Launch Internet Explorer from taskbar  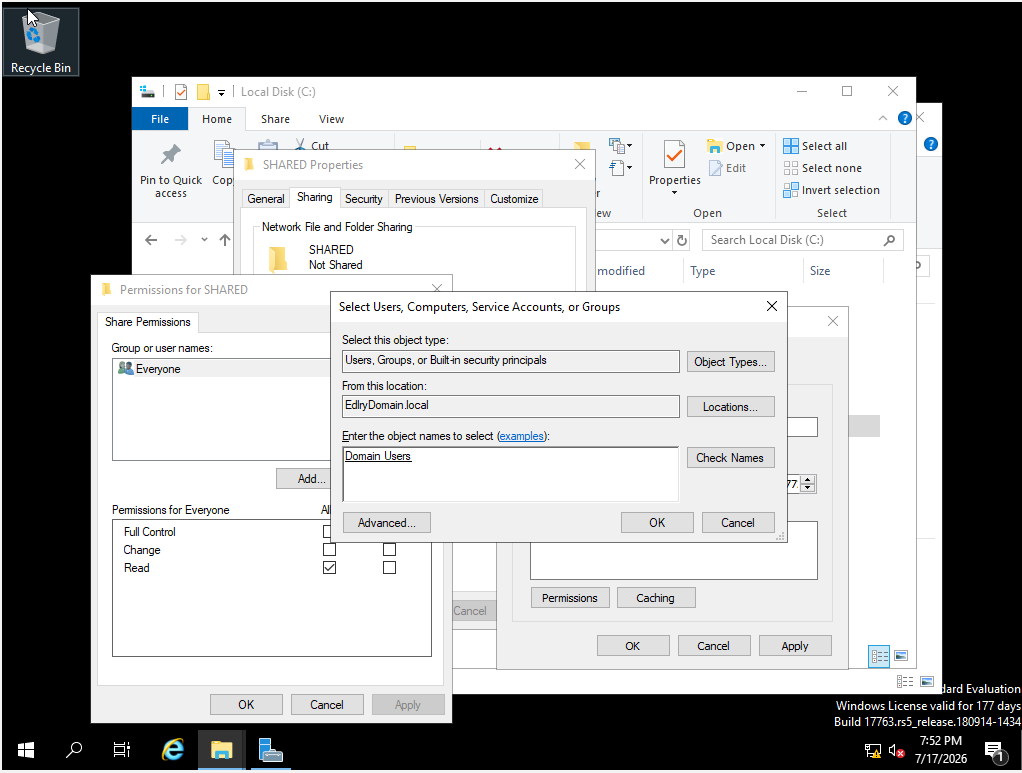pyautogui.click(x=173, y=750)
